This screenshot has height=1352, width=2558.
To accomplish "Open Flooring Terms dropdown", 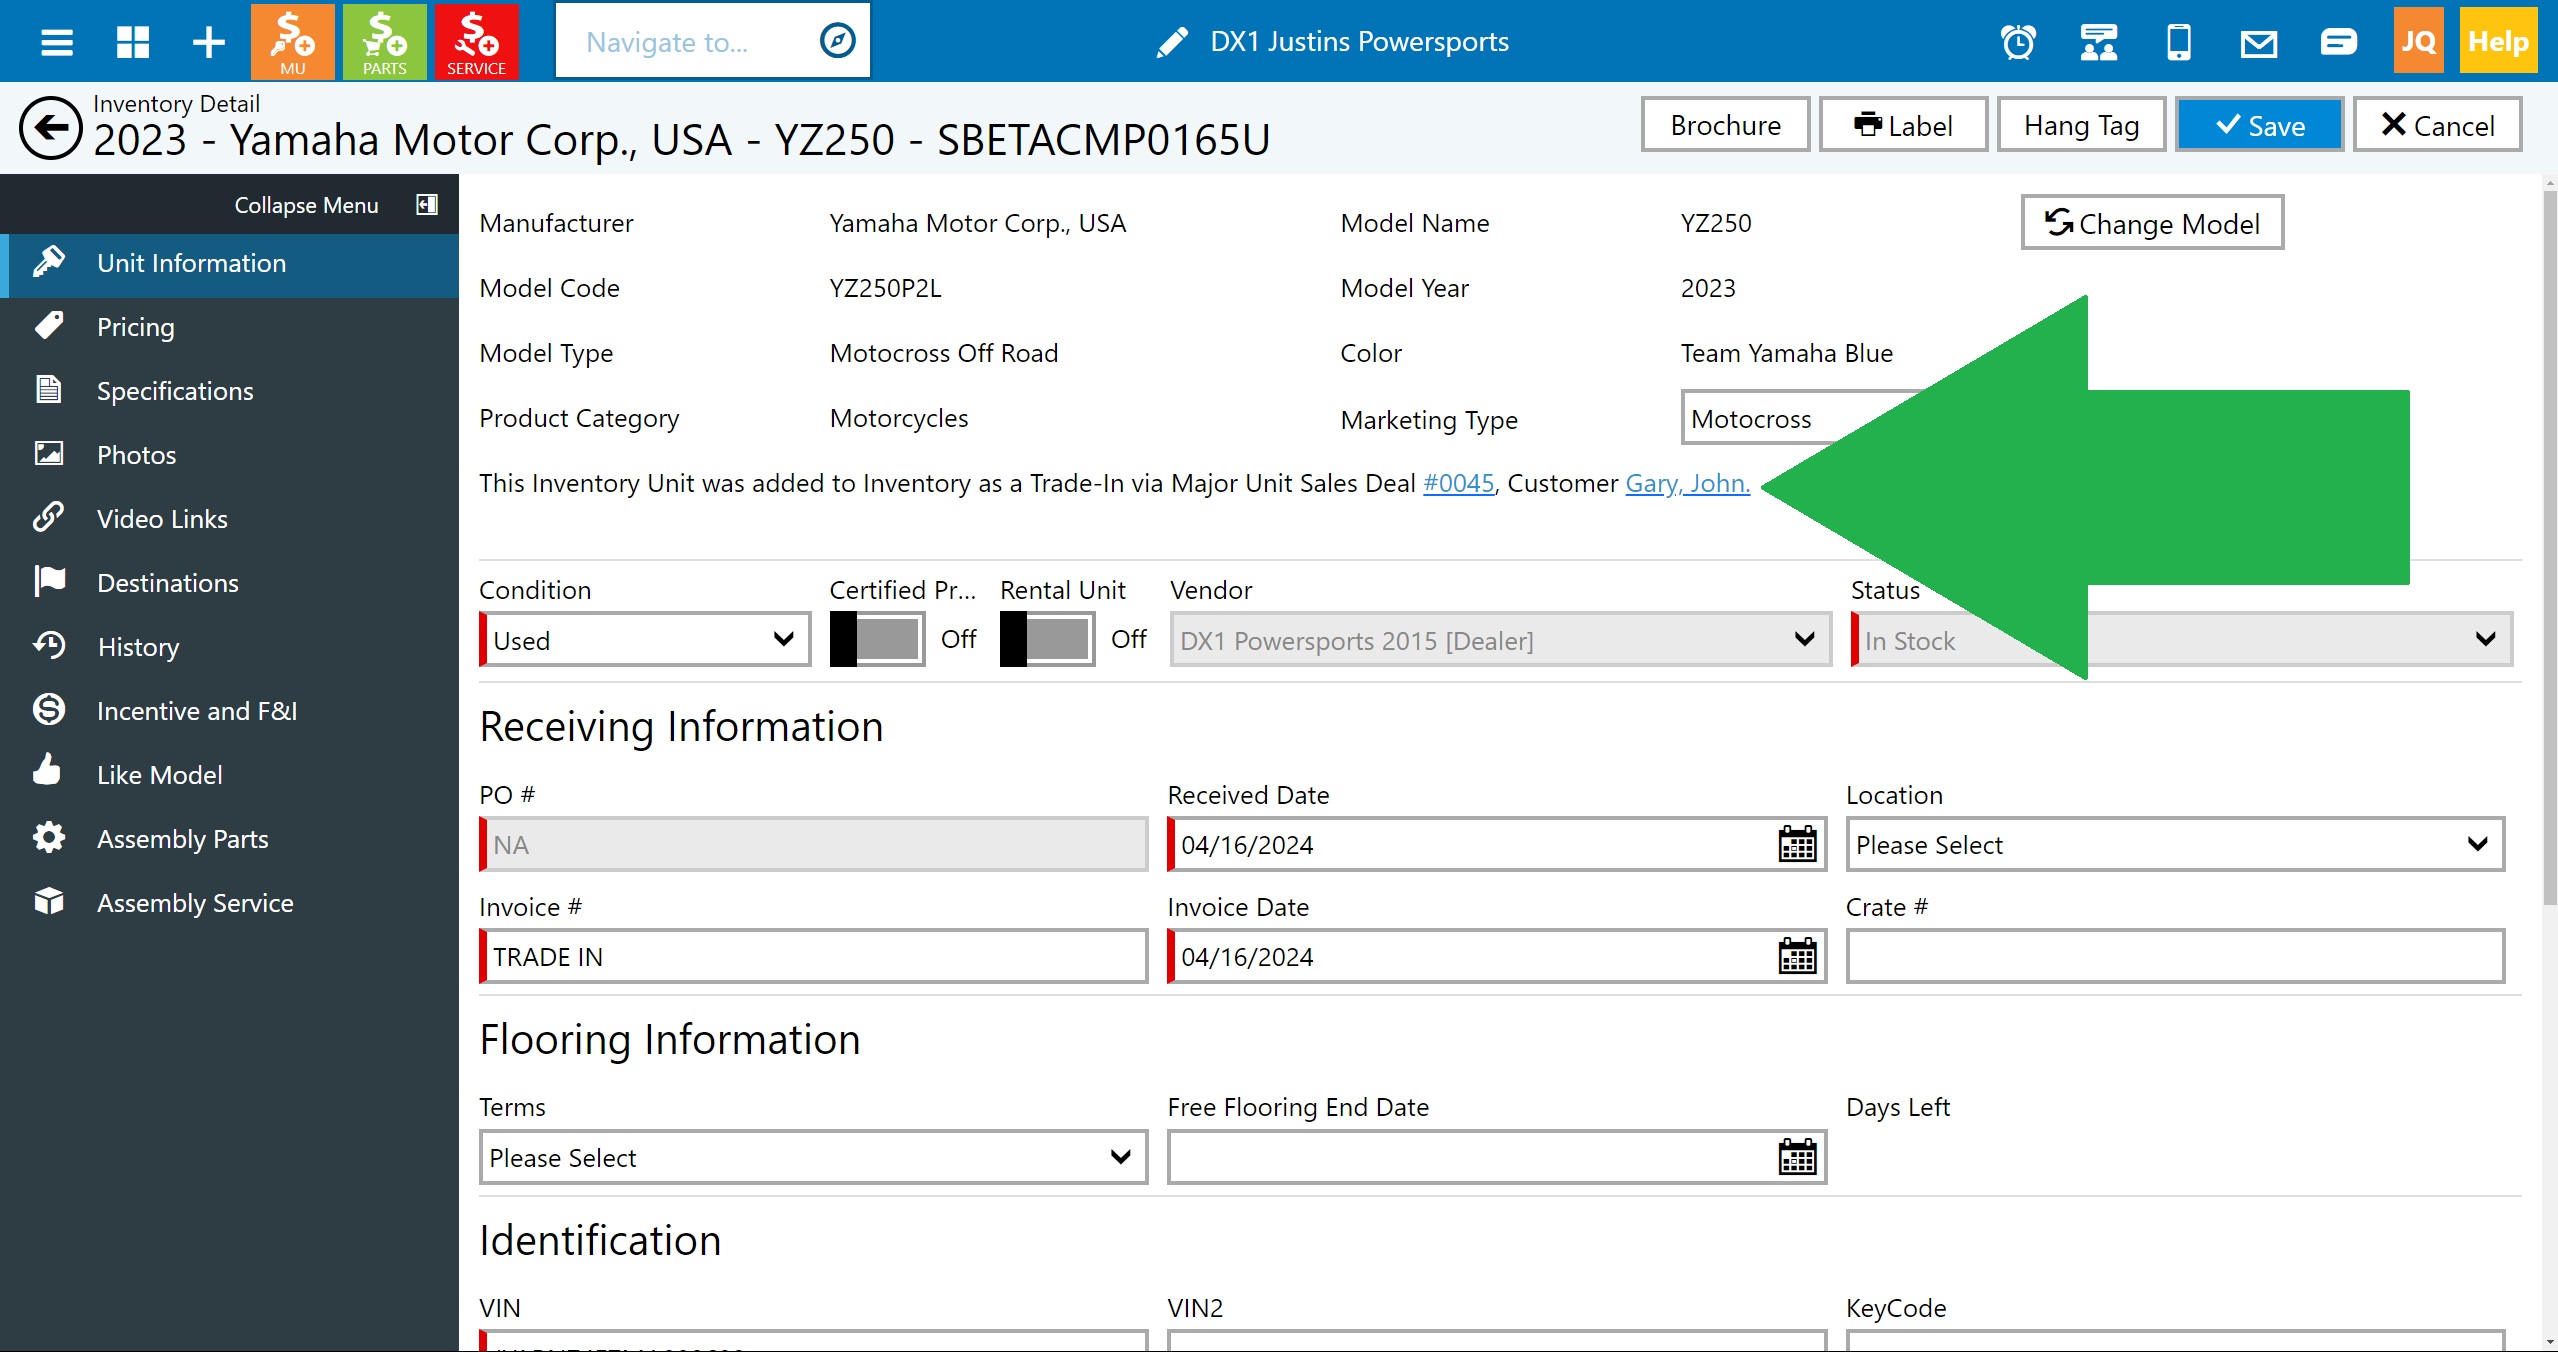I will tap(812, 1158).
